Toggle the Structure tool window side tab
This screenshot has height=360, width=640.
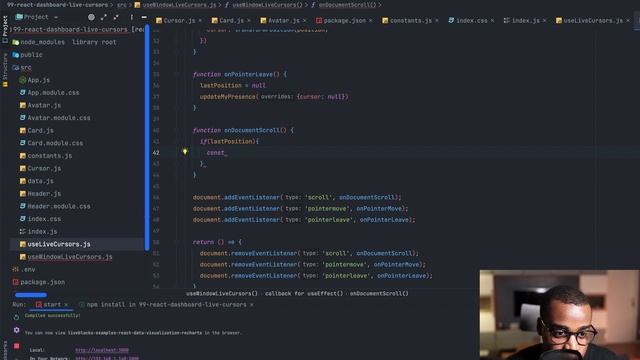(x=5, y=70)
